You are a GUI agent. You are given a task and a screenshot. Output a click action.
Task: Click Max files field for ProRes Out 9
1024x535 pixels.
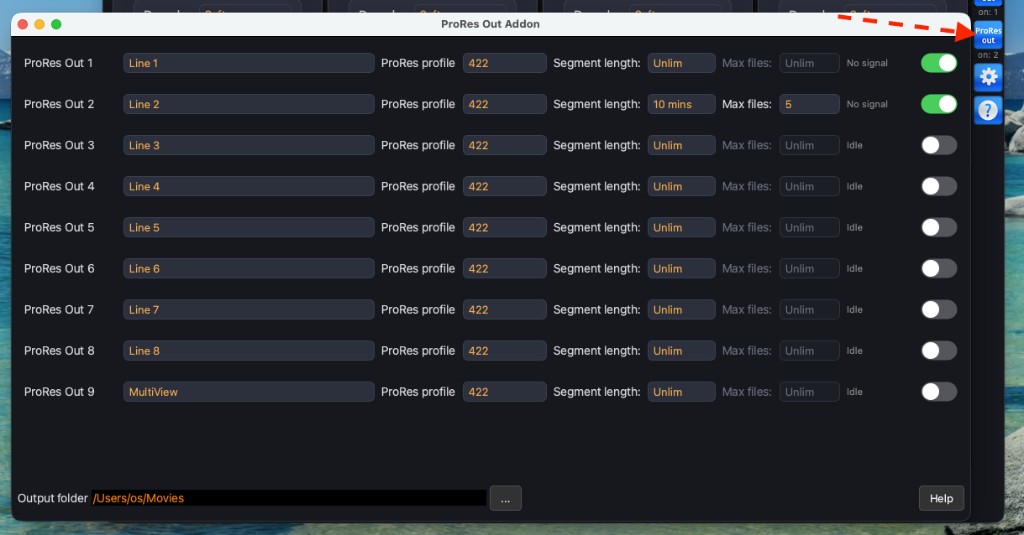(x=809, y=392)
